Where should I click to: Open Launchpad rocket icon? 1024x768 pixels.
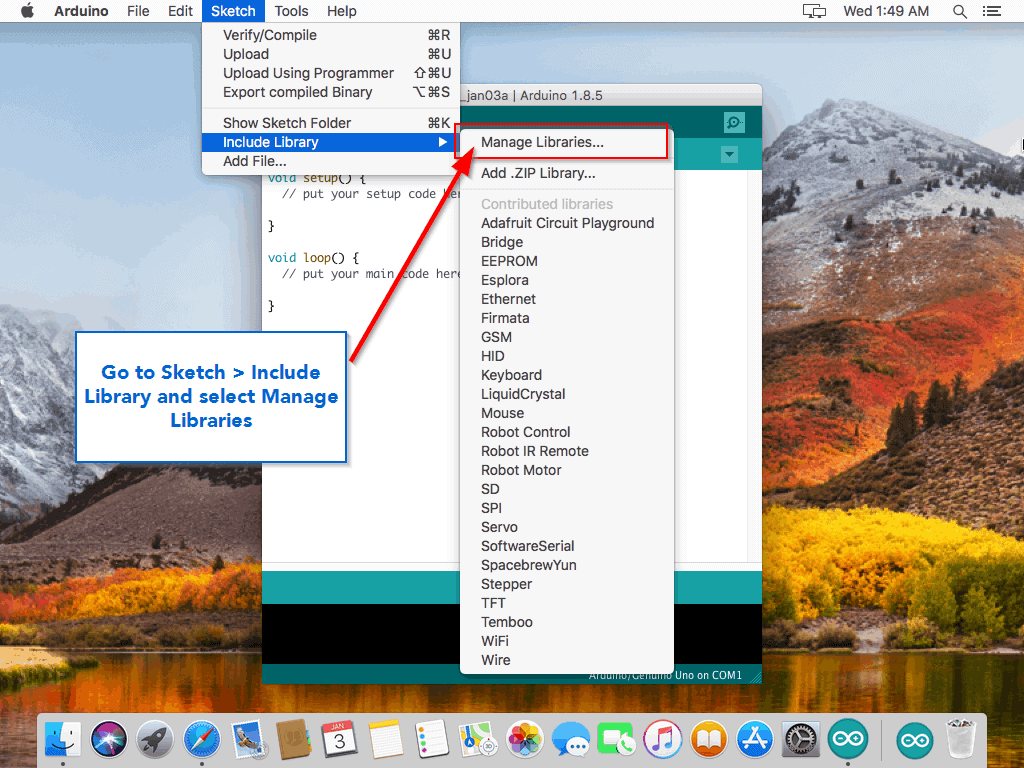(x=155, y=739)
